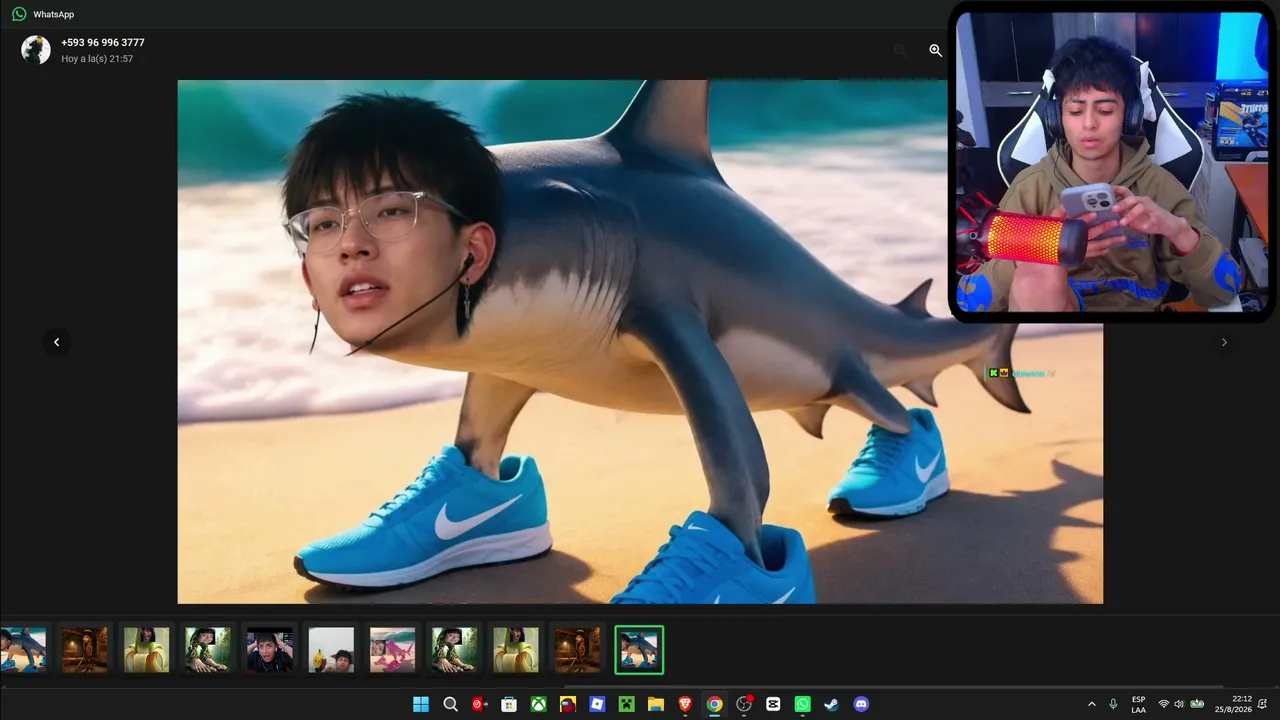Show hidden system tray icons

(x=1091, y=704)
